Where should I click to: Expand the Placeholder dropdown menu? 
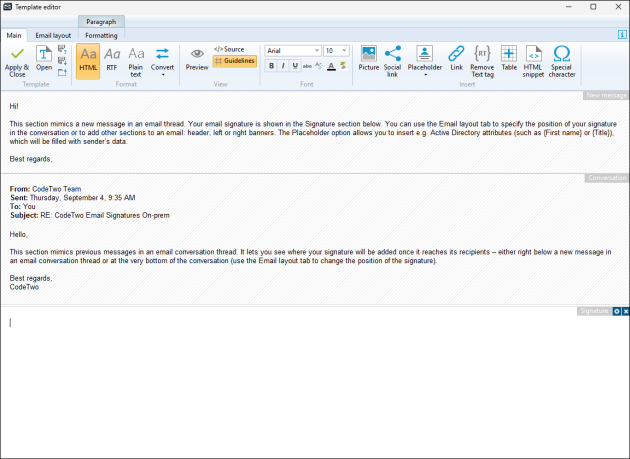(x=425, y=61)
